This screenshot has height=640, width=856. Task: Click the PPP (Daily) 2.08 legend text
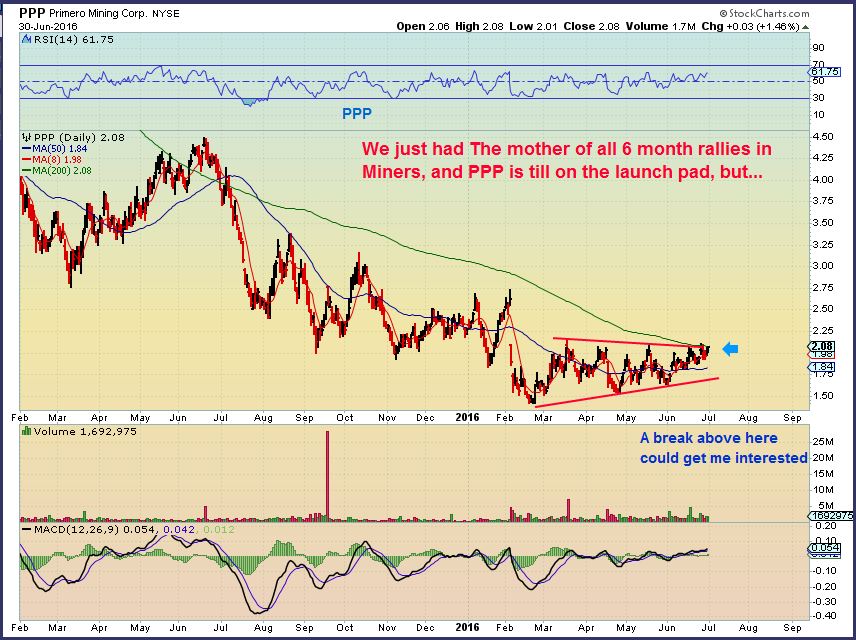(78, 138)
